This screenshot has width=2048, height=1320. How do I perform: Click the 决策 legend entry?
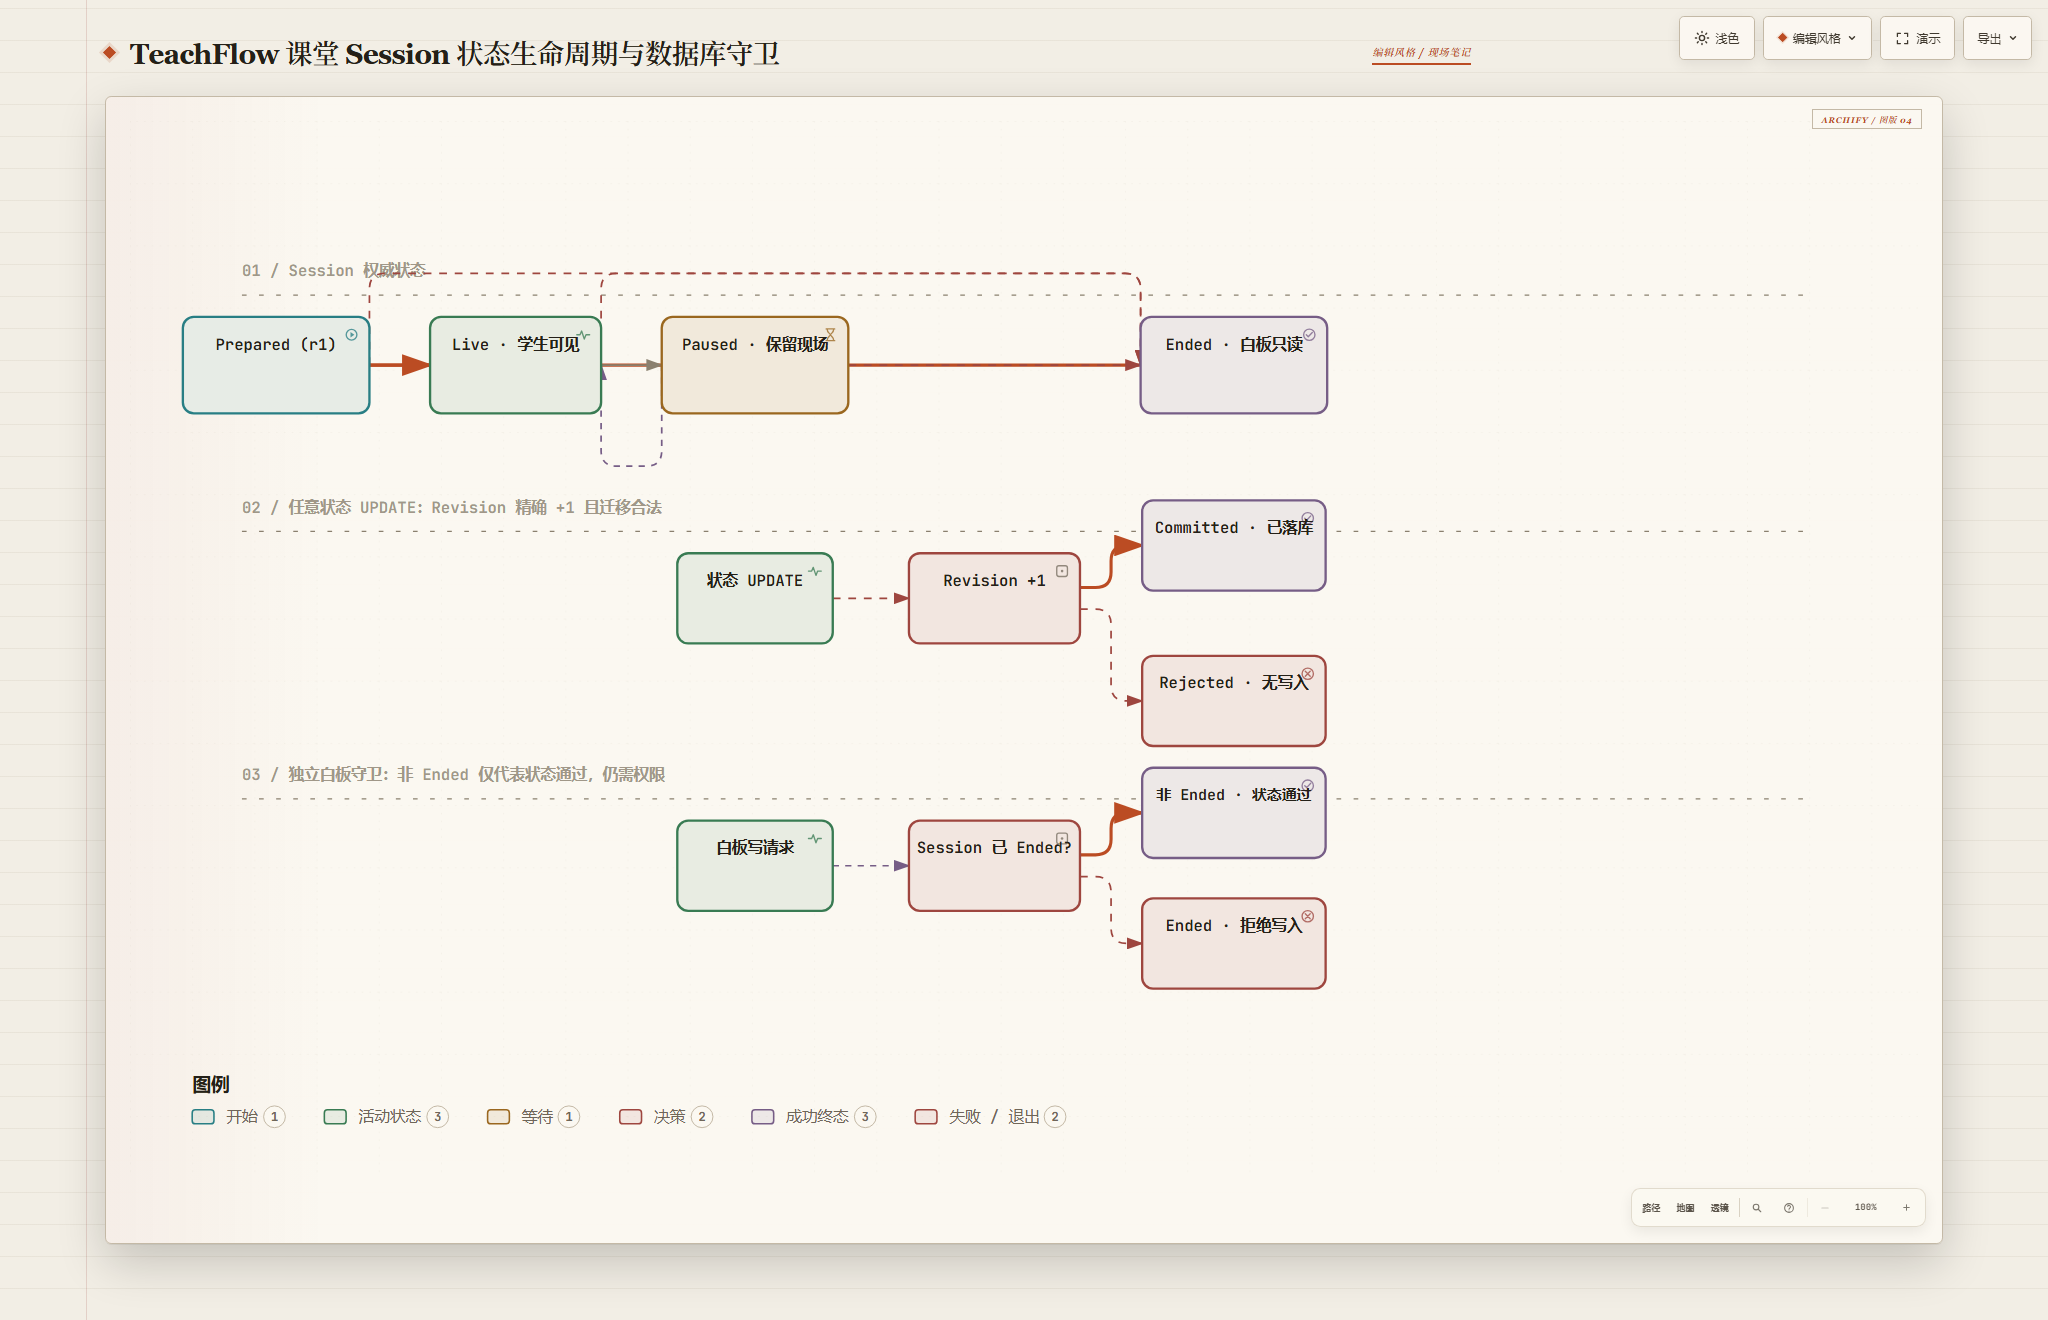pyautogui.click(x=666, y=1117)
